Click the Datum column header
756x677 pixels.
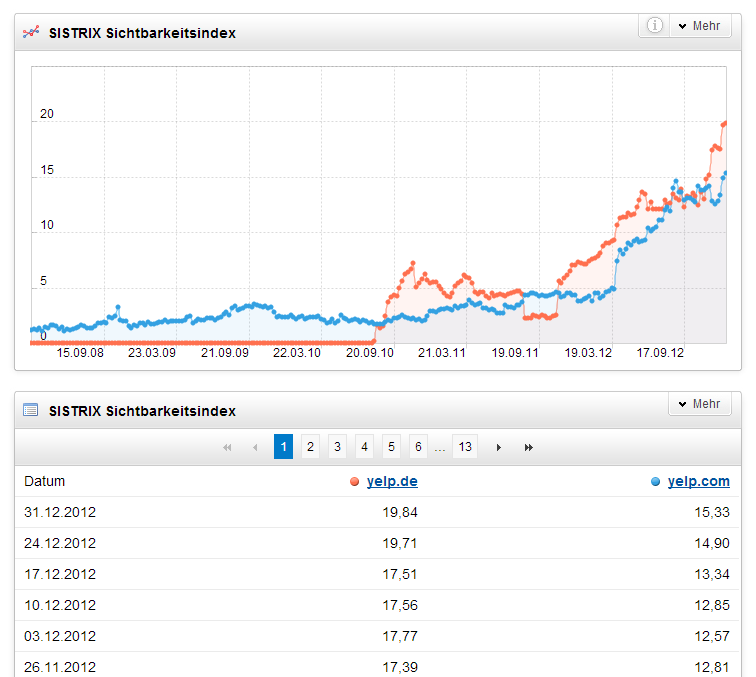[x=44, y=482]
